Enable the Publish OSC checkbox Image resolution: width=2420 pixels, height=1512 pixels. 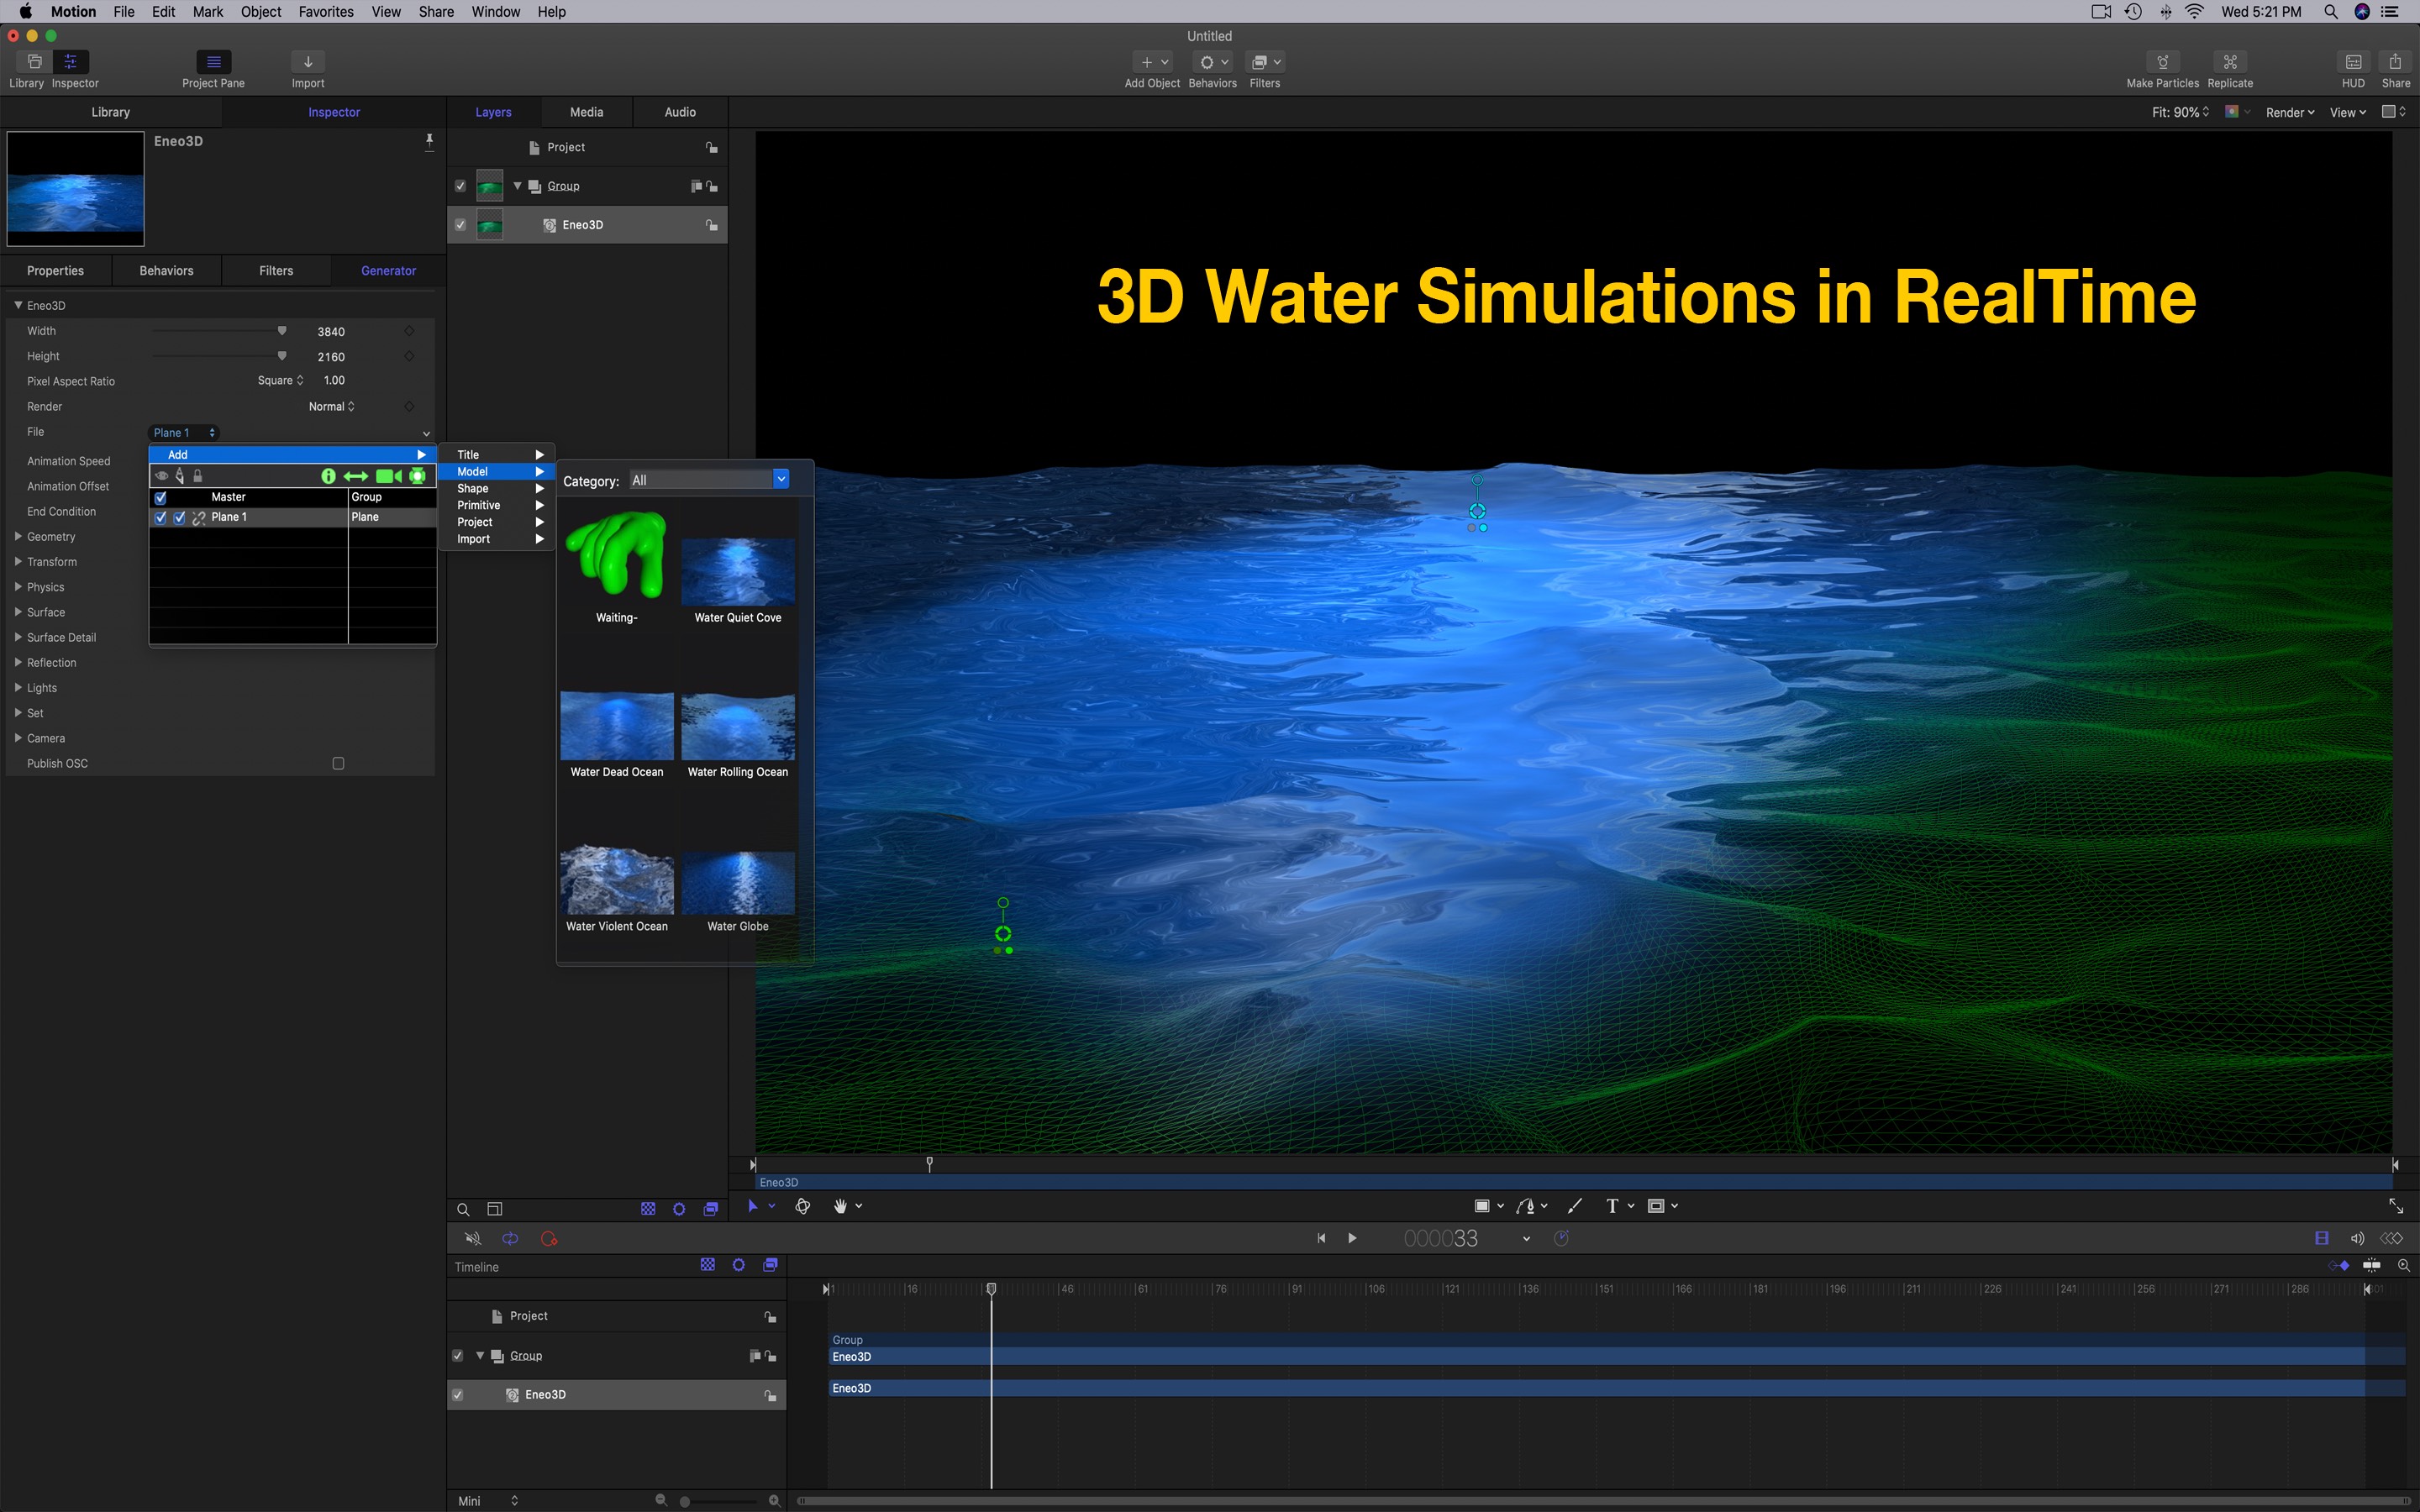338,763
